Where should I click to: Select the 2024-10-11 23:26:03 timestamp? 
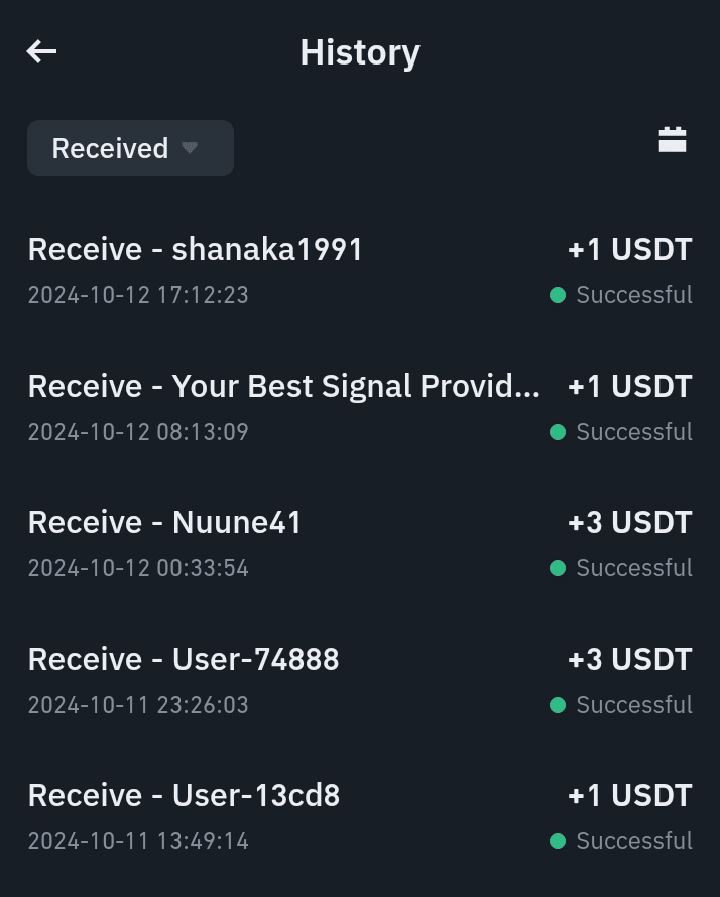(x=138, y=705)
